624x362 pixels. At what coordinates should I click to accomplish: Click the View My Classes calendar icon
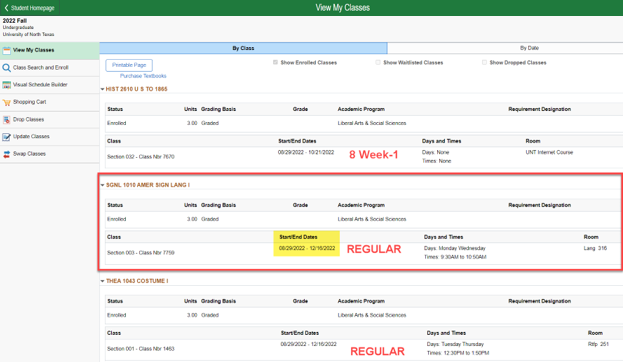tap(6, 51)
